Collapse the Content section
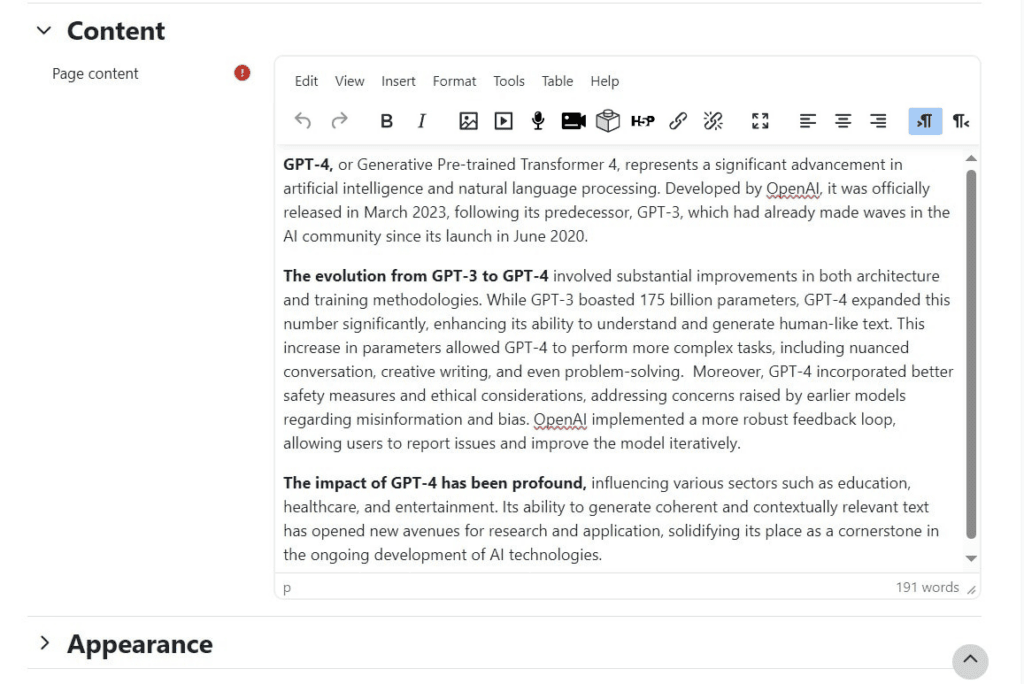 pyautogui.click(x=44, y=30)
